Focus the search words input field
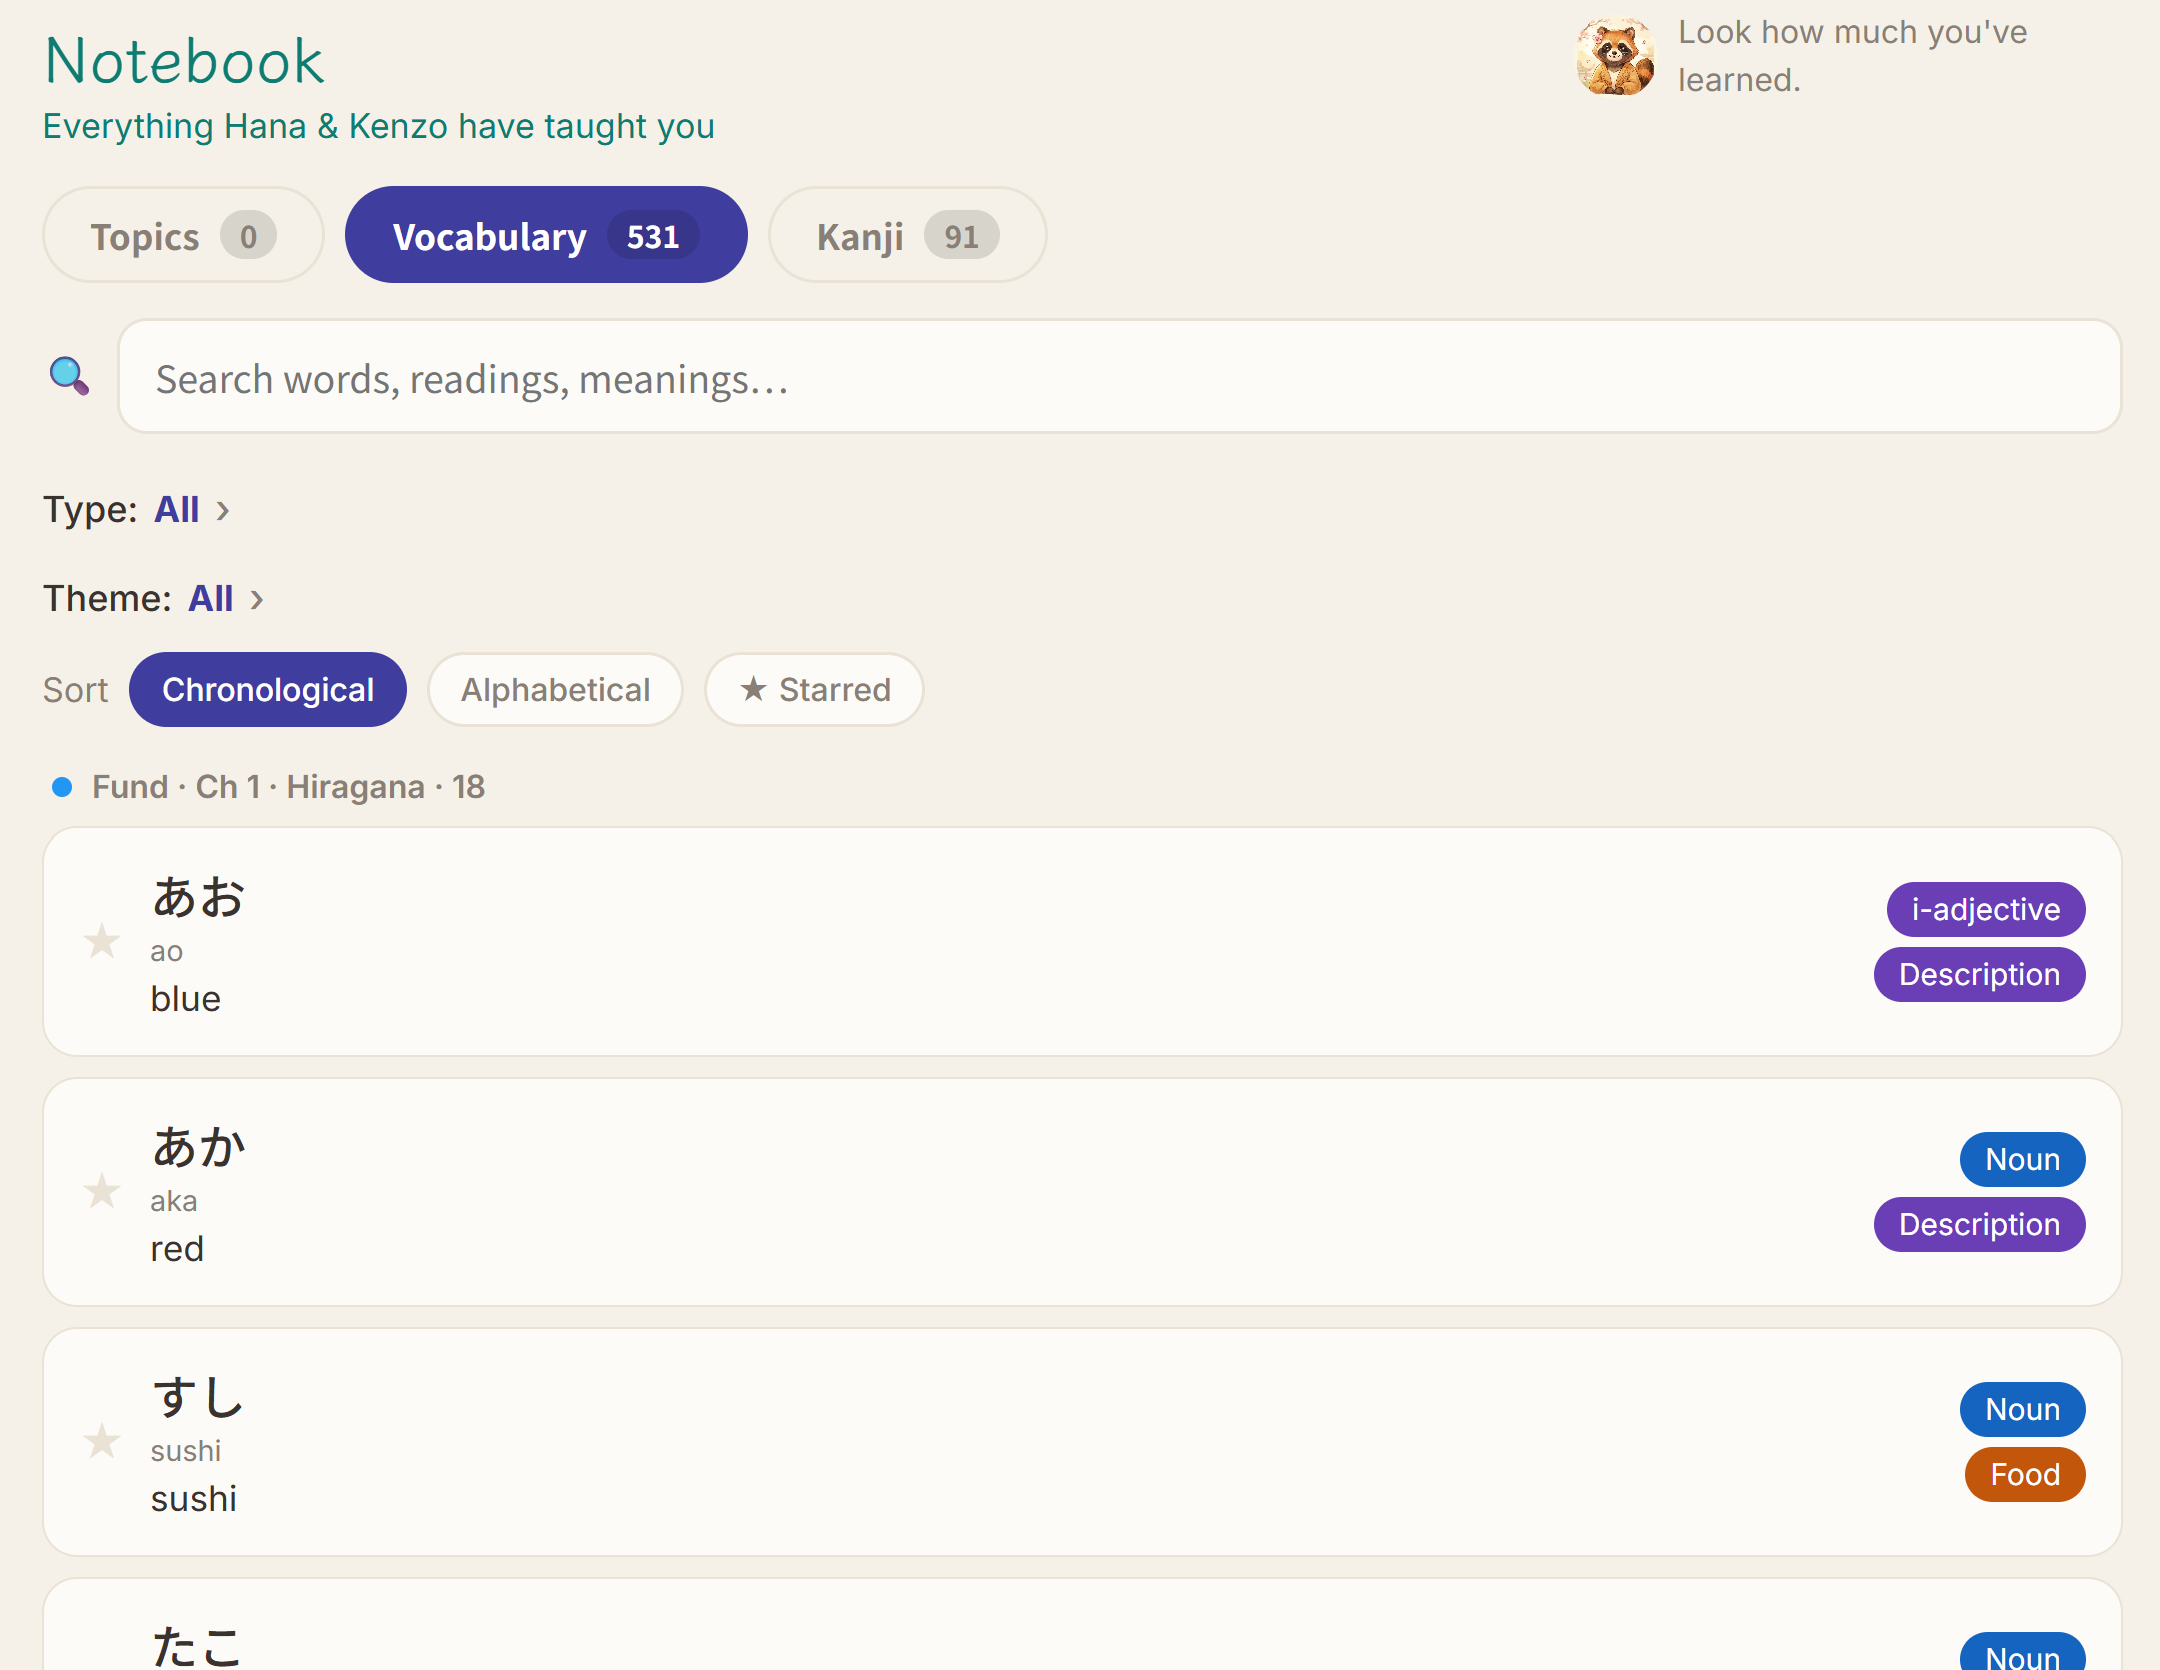Screen dimensions: 2160x1670 [1120, 377]
